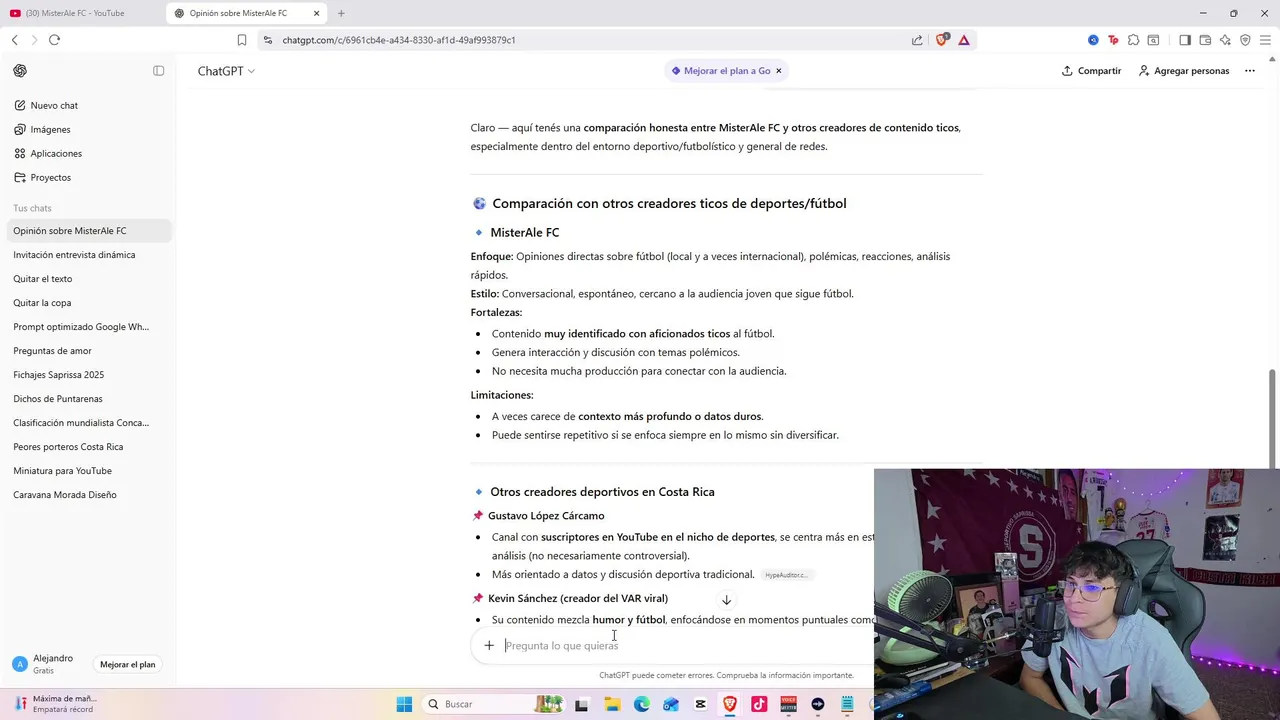Open the Brave Rewards triangle icon
The image size is (1280, 720).
coord(964,40)
